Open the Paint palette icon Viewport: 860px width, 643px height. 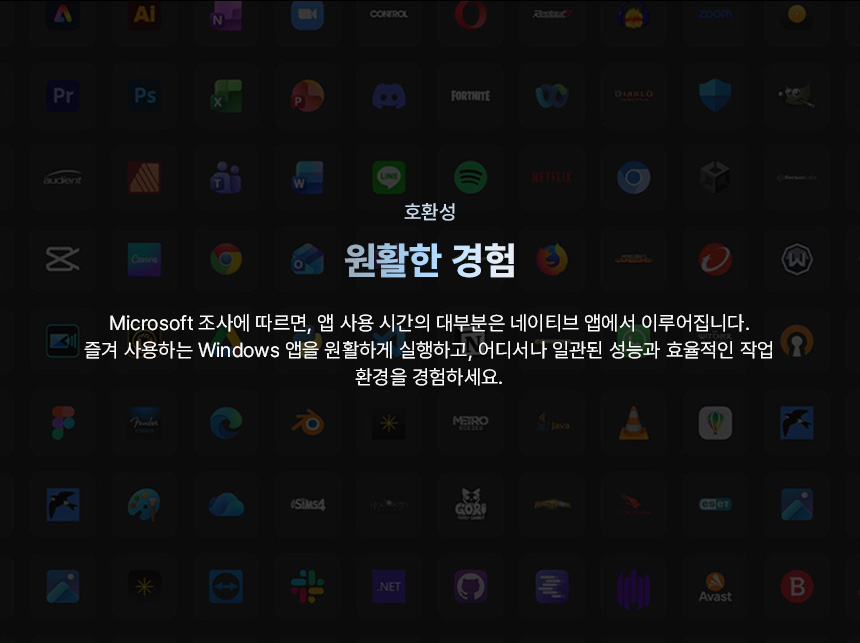pos(144,504)
